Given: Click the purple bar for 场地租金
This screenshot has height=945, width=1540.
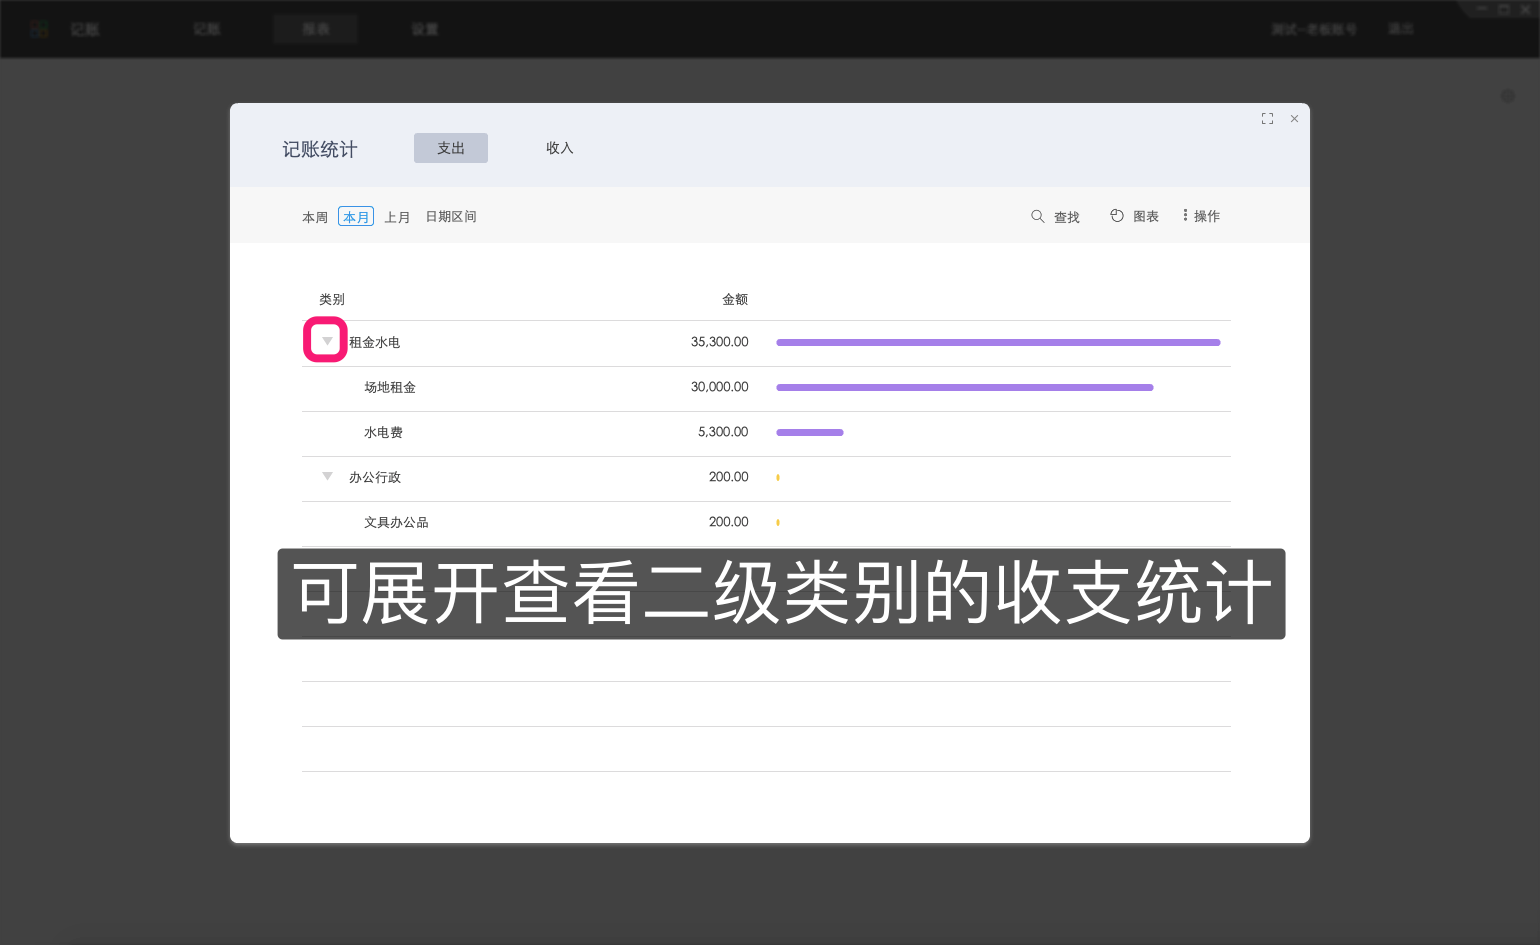Looking at the screenshot, I should click(965, 387).
